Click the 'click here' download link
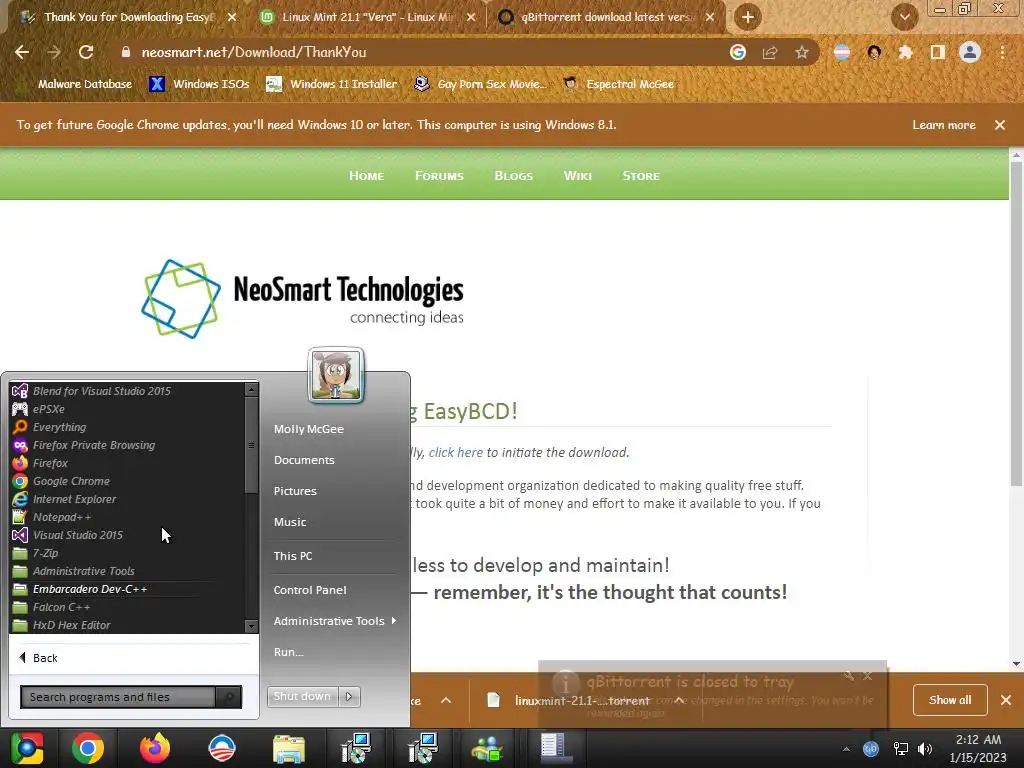 456,453
